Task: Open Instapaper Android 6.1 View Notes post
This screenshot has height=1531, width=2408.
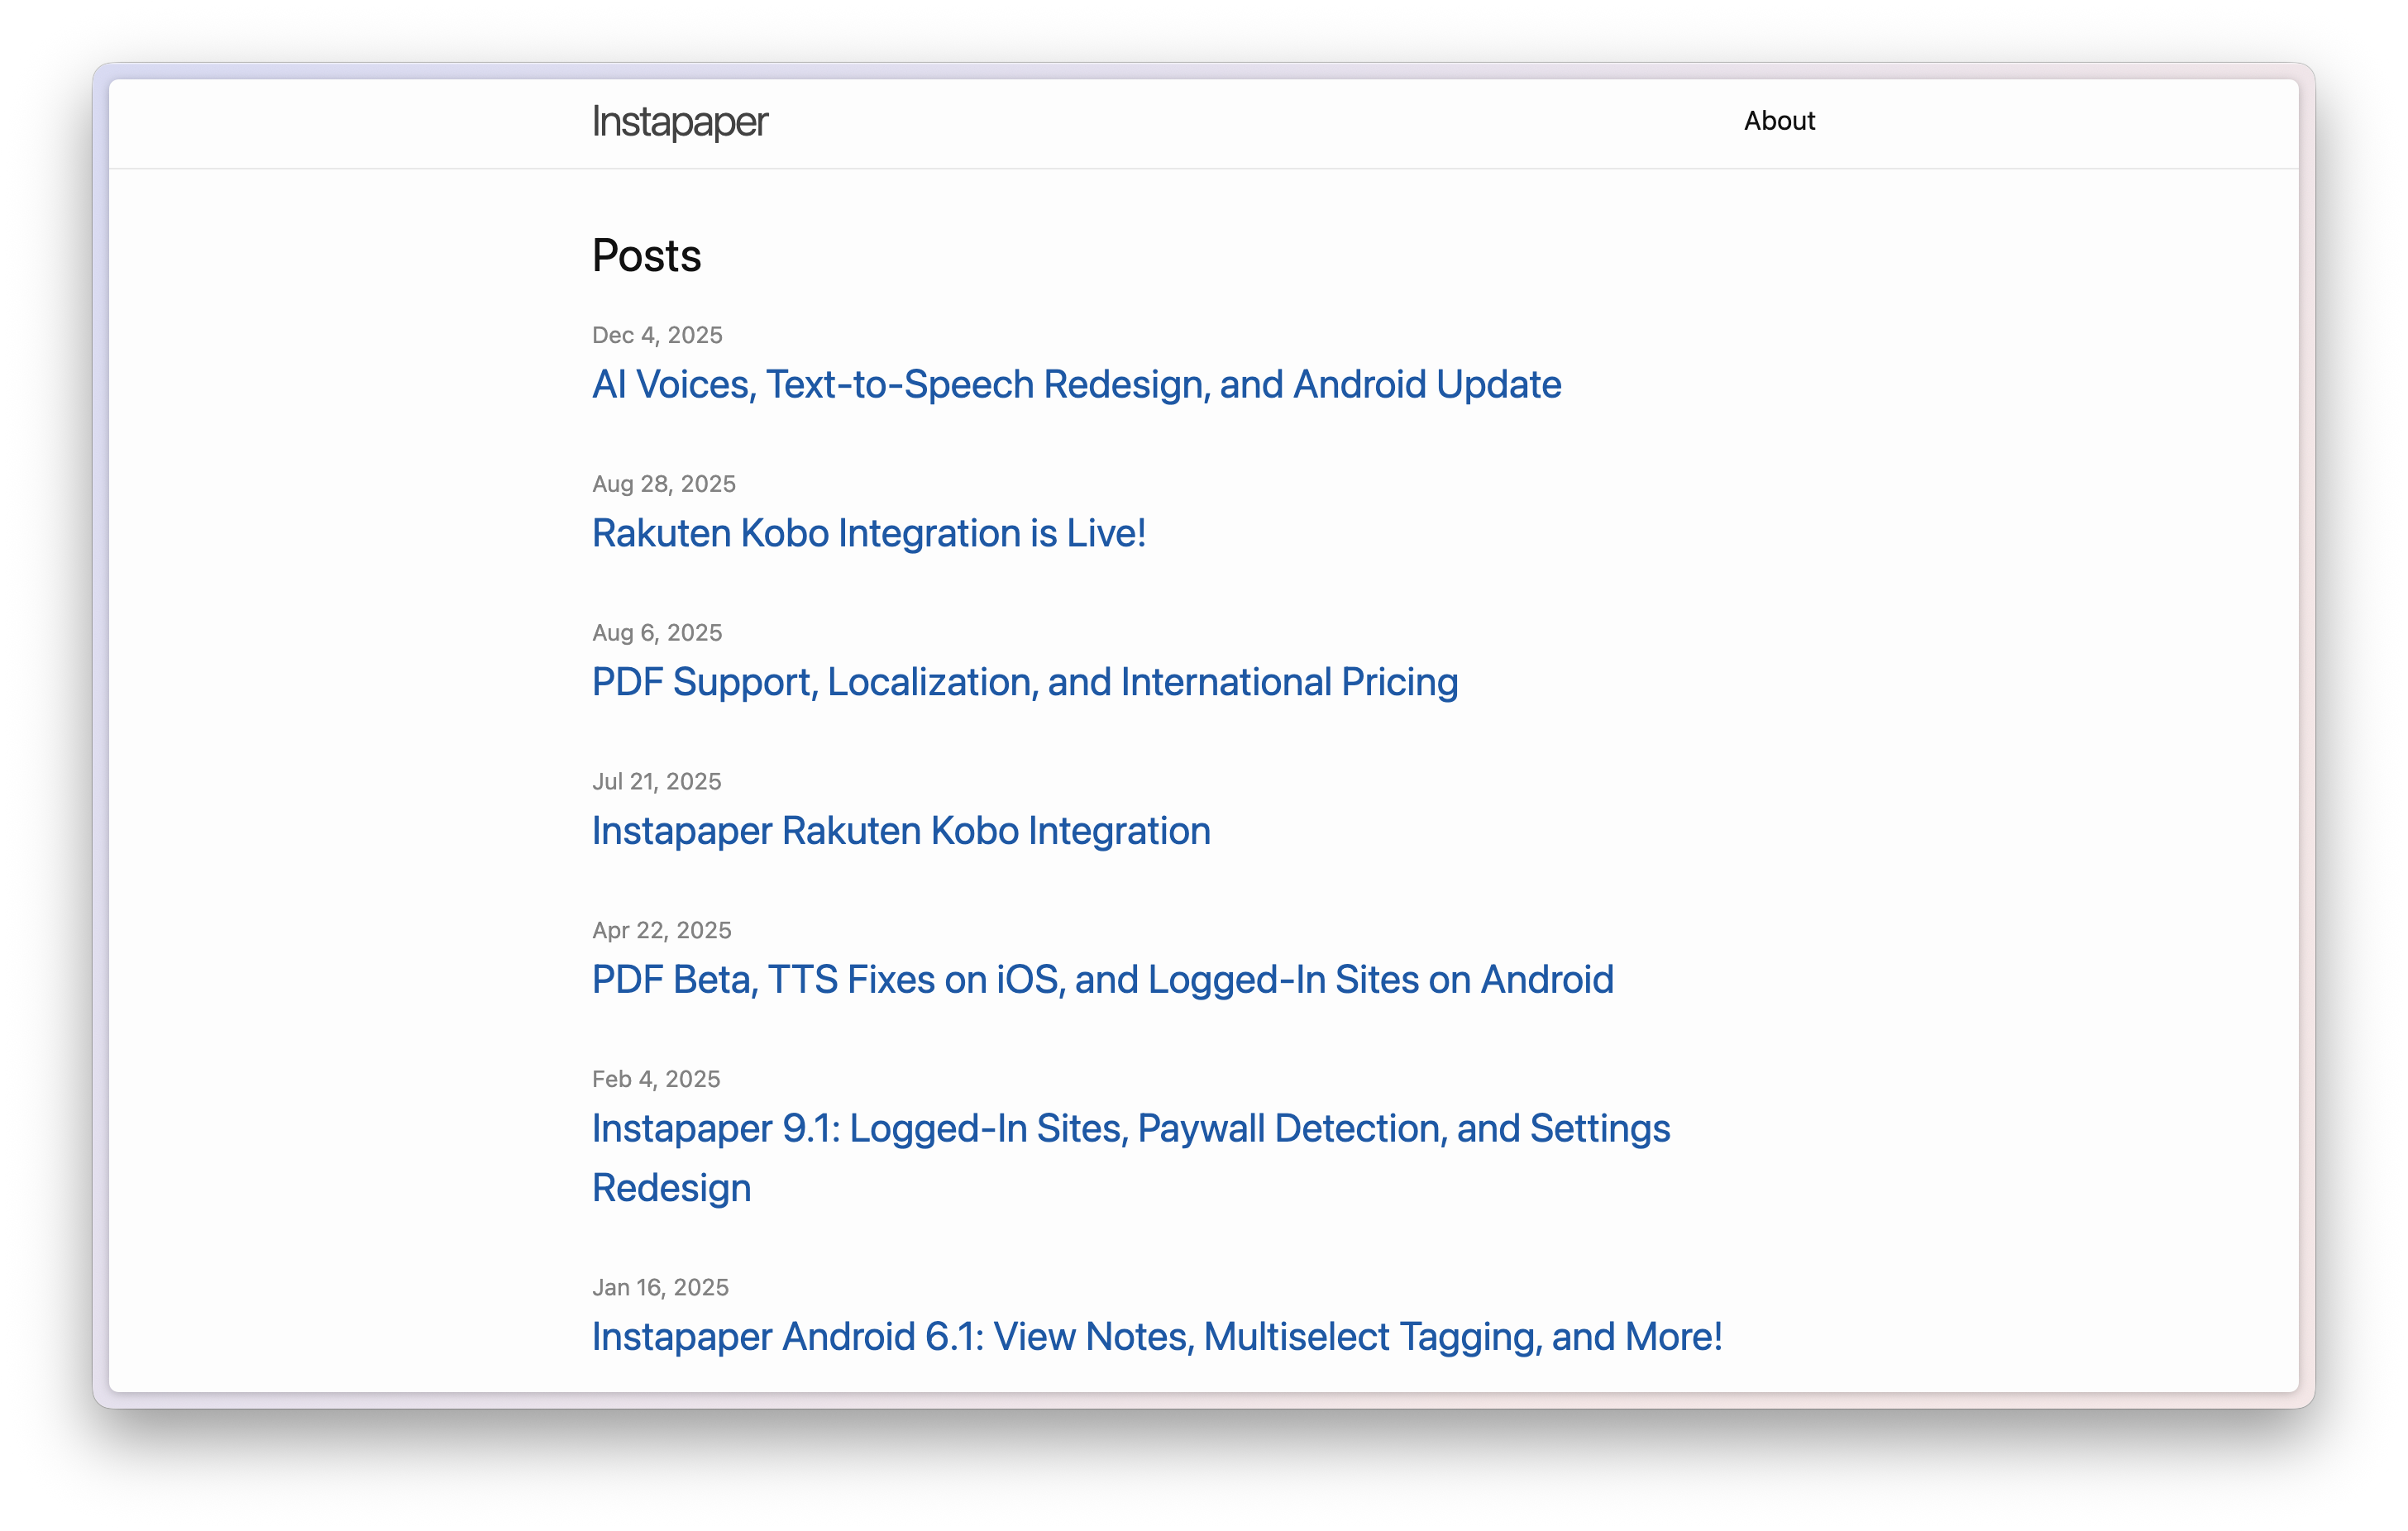Action: coord(1156,1337)
